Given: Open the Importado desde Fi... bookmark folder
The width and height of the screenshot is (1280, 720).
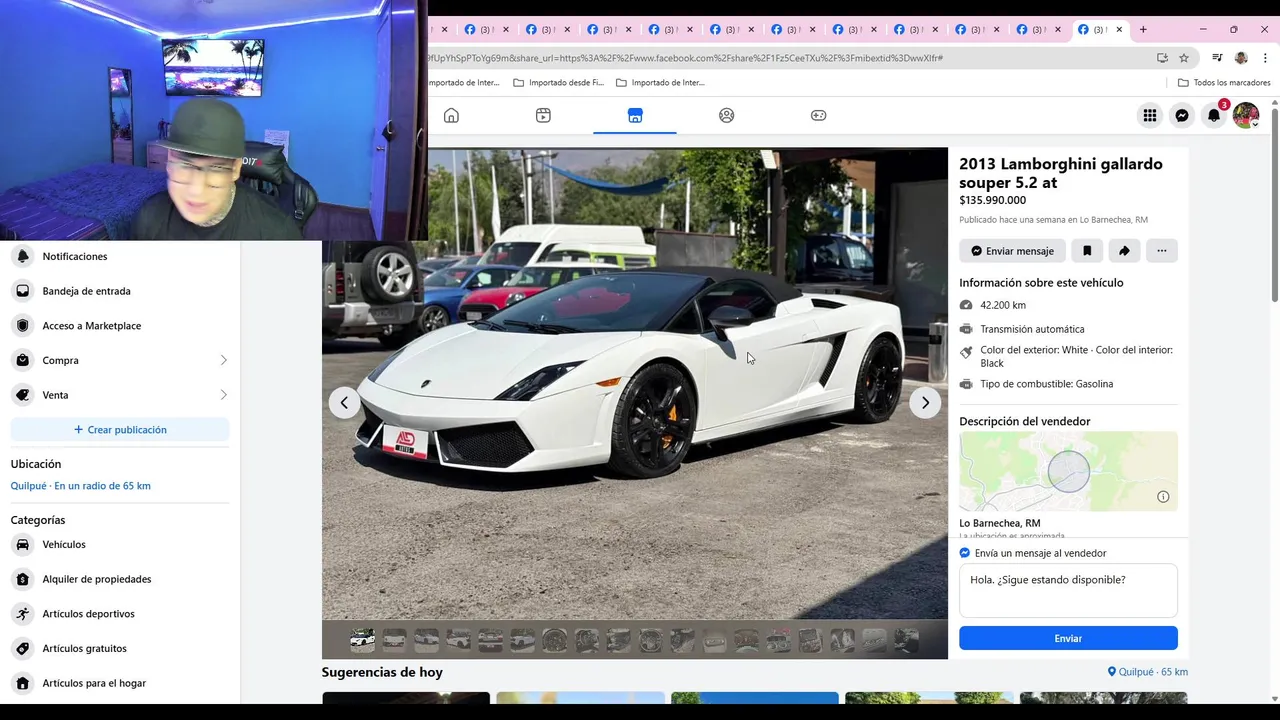Looking at the screenshot, I should click(559, 83).
